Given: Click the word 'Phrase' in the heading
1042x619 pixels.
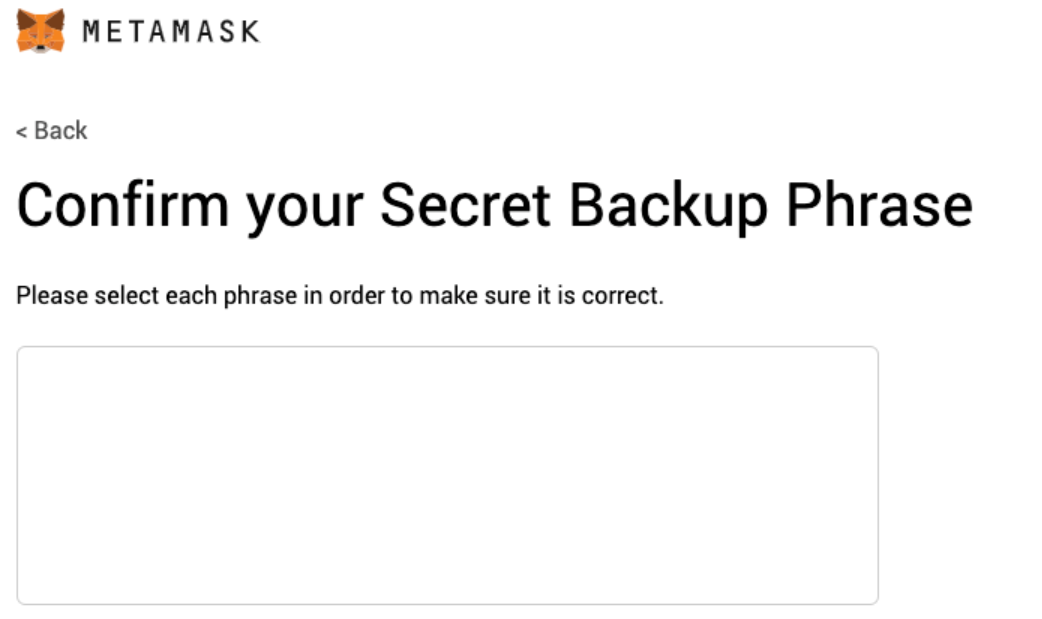Looking at the screenshot, I should tap(879, 205).
